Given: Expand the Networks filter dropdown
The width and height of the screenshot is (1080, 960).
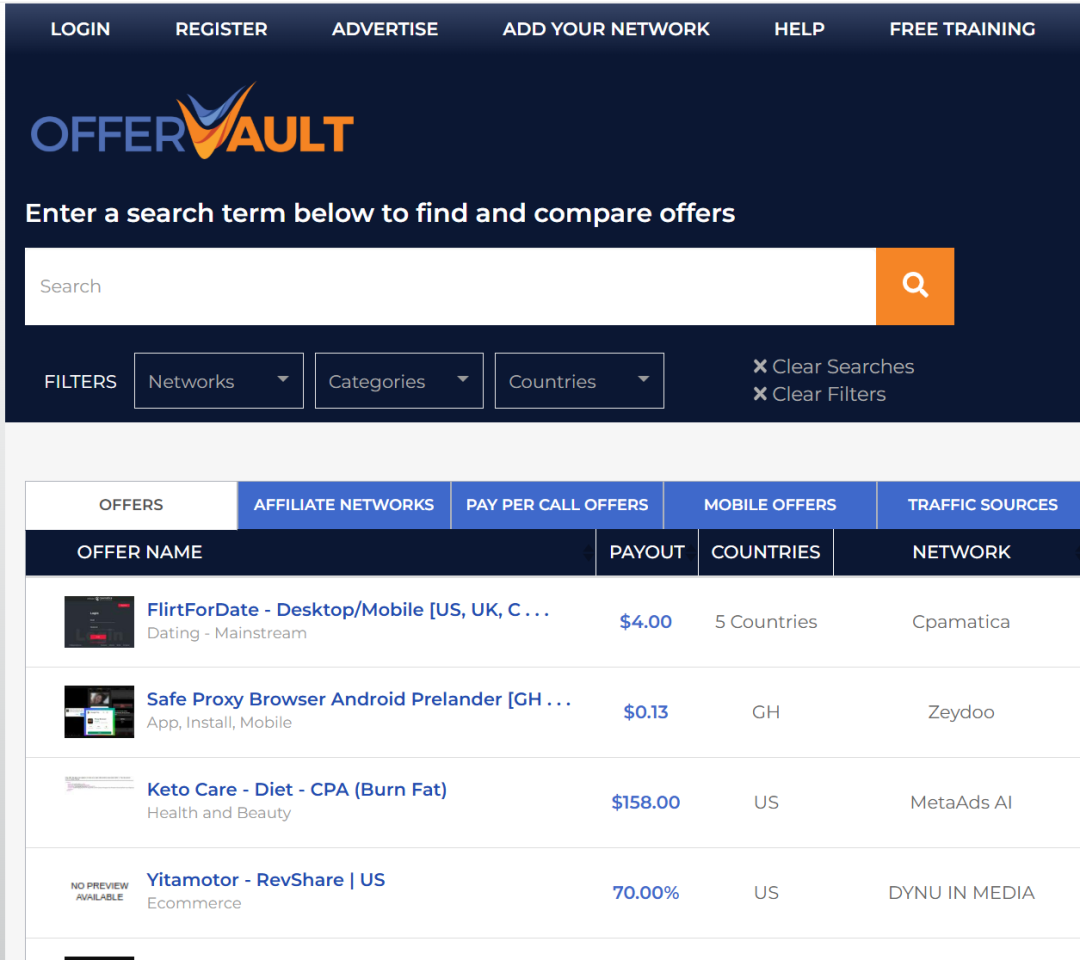Looking at the screenshot, I should tap(218, 381).
